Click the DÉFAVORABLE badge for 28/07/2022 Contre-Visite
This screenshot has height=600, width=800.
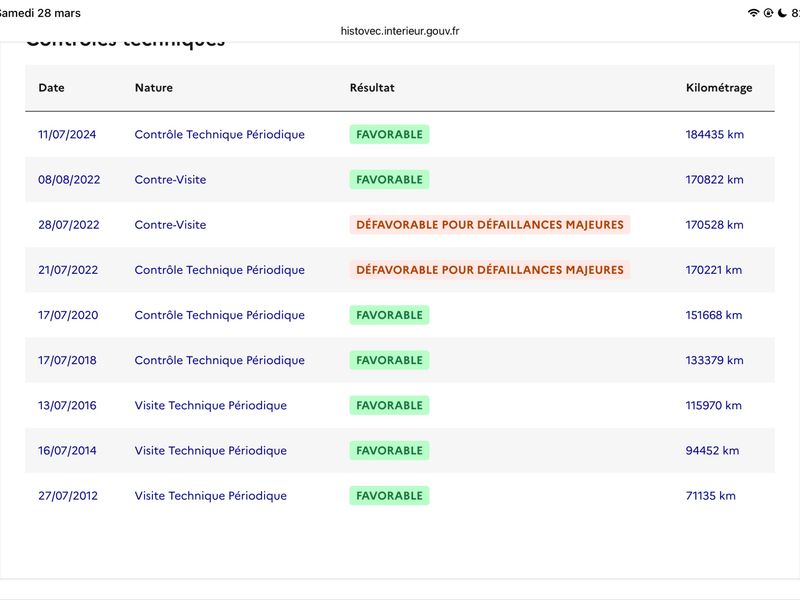pos(489,225)
